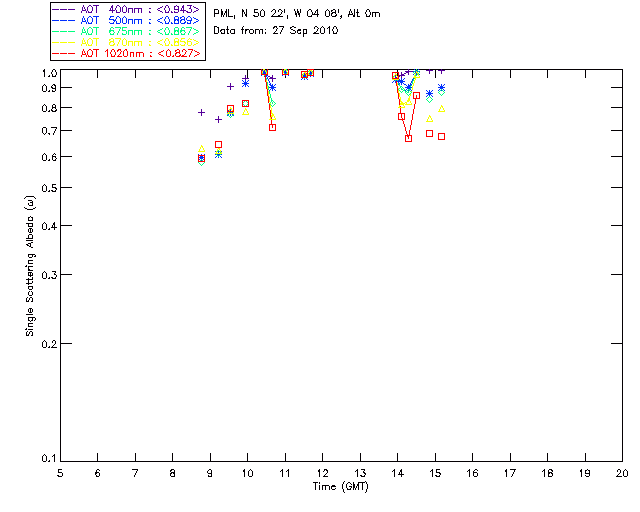Click the 0.5 y-axis tick label
Screen dimensions: 640x512
tap(49, 188)
